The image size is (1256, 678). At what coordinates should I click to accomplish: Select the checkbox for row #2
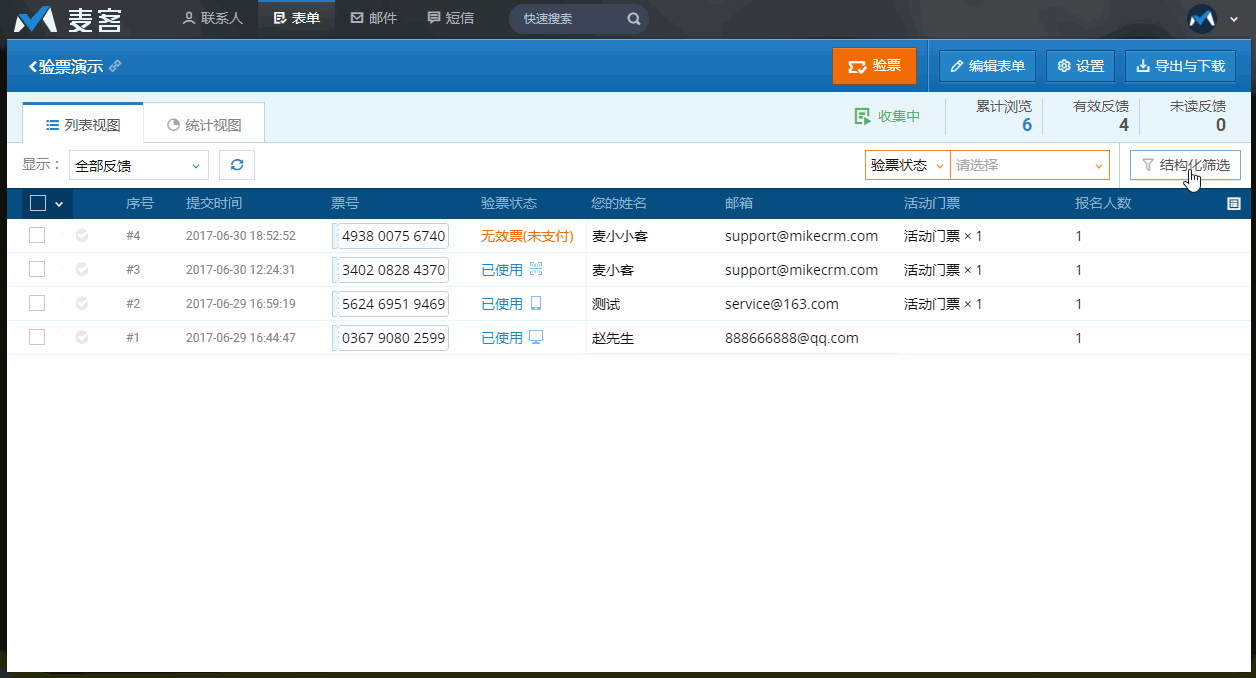click(37, 303)
